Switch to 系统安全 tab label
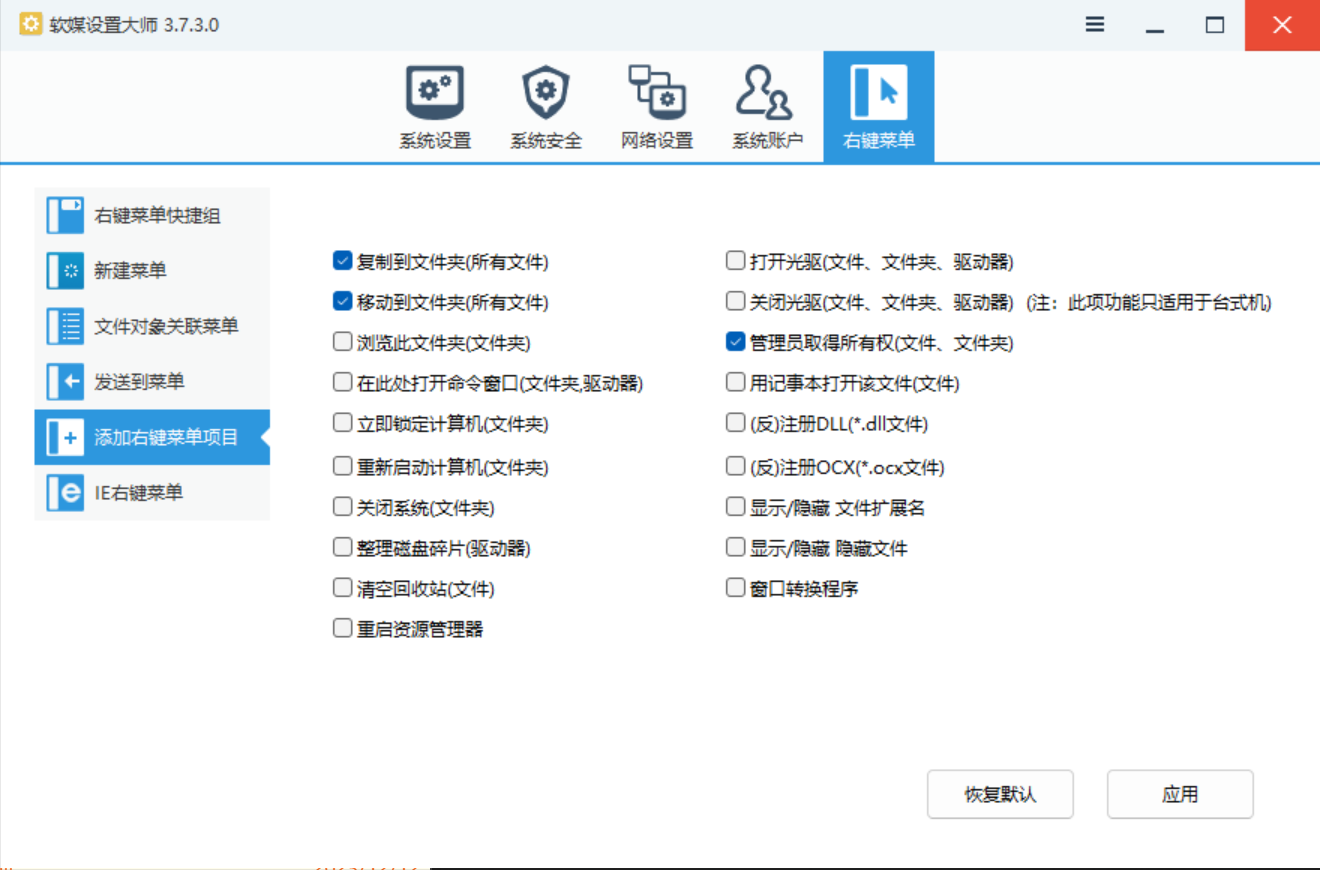 pos(546,141)
